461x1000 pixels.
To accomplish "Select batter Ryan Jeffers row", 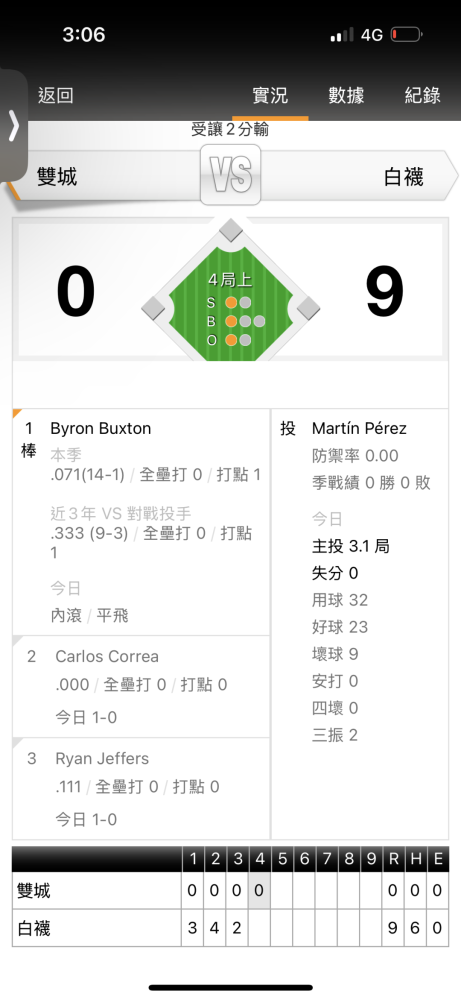I will 141,789.
